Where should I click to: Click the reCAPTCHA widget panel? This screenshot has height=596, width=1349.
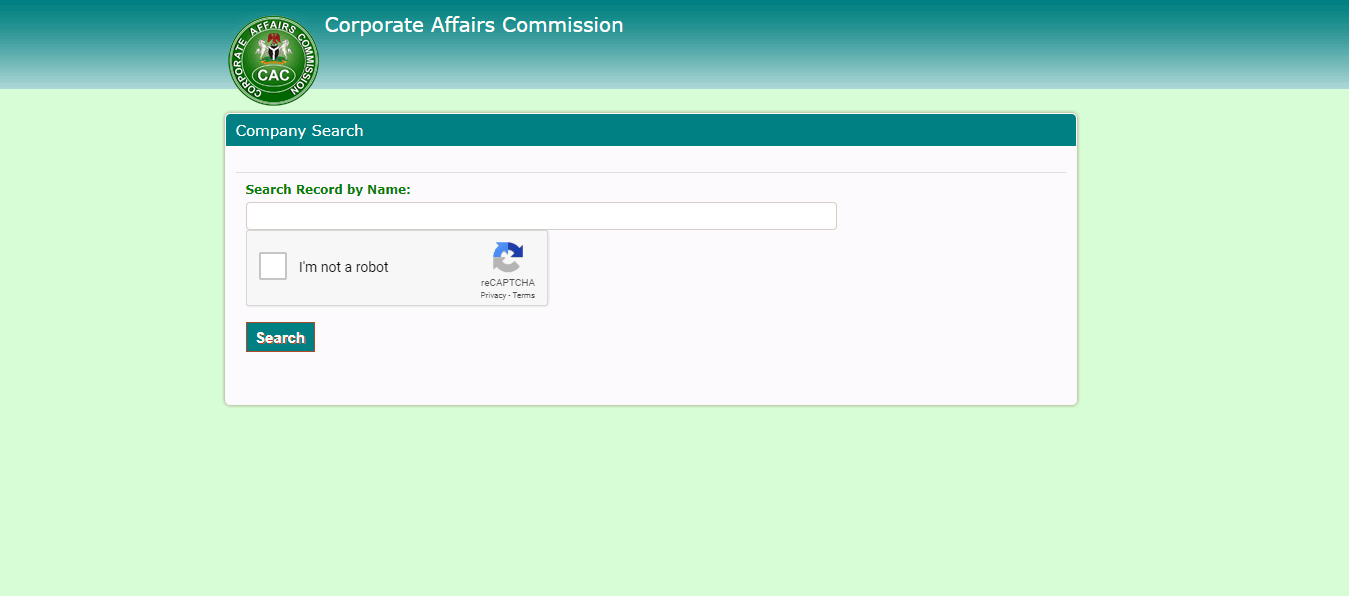coord(397,268)
